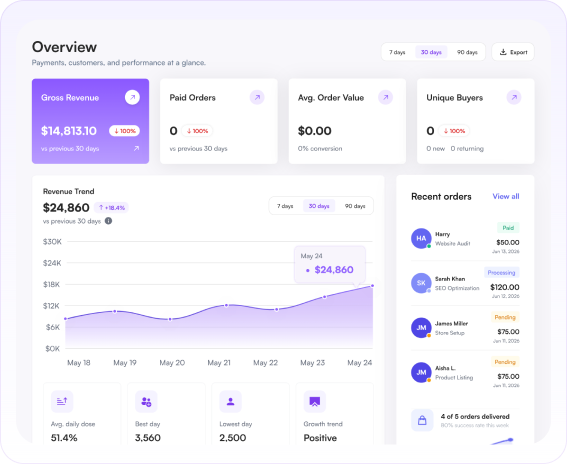This screenshot has height=464, width=567.
Task: Click the Processing badge for Sarah Khan
Action: coord(502,272)
